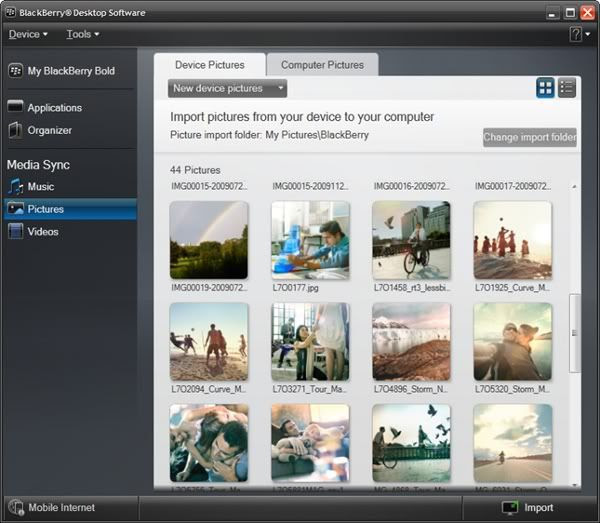
Task: Select the cyclist photo L7O1458 thumbnail
Action: tap(411, 240)
